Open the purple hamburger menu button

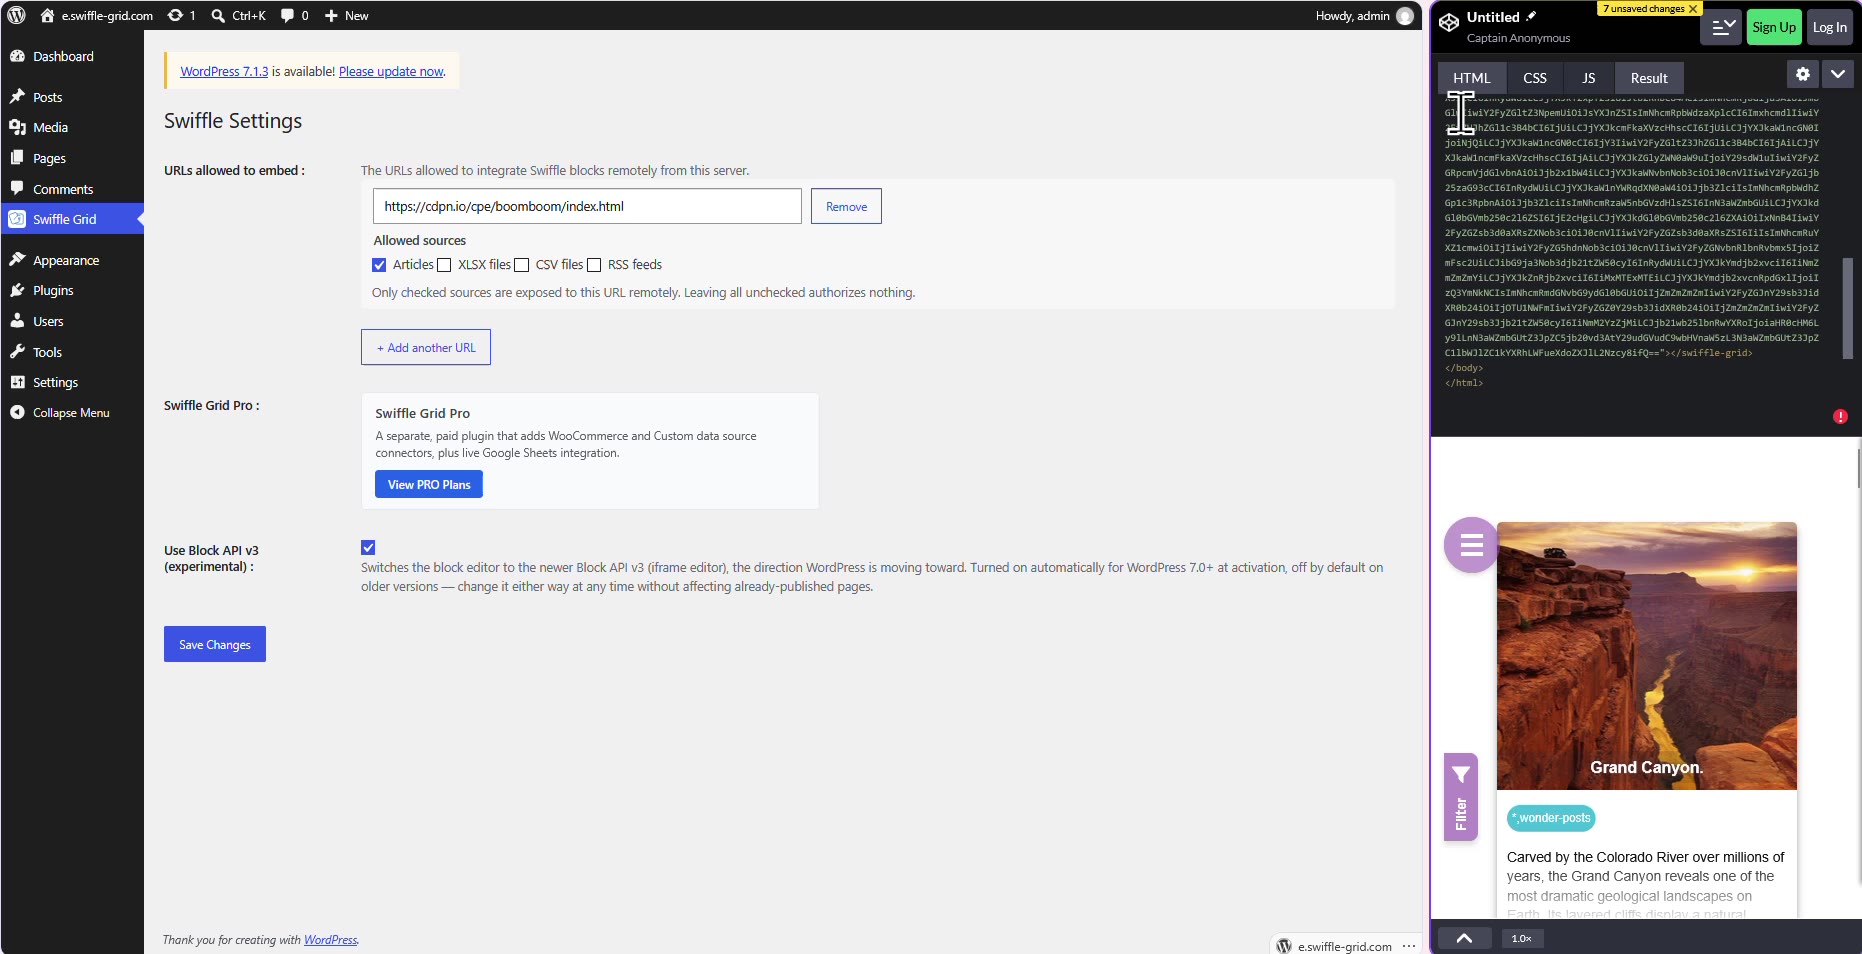[x=1471, y=545]
